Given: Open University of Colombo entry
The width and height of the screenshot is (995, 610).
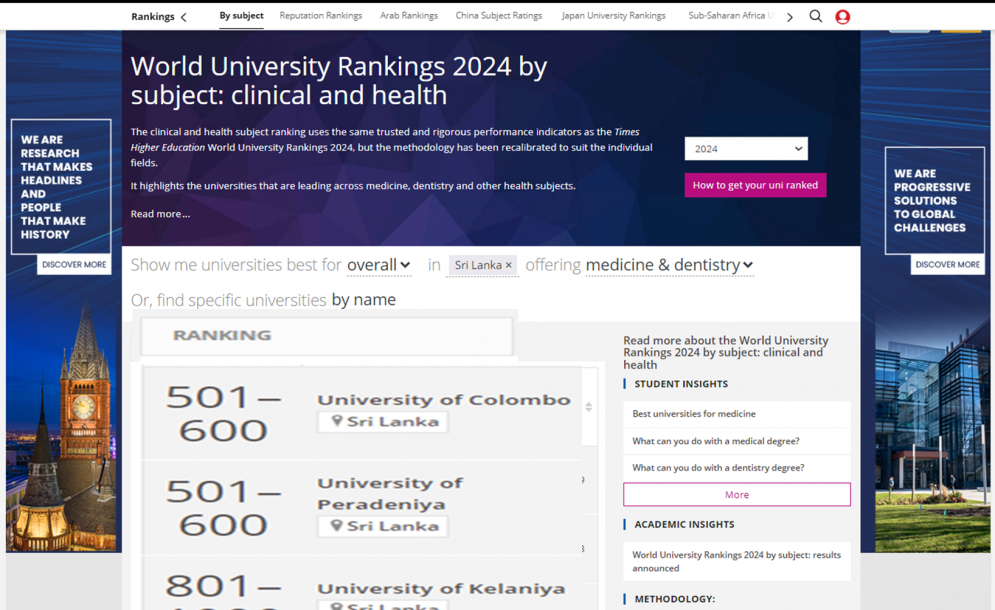Looking at the screenshot, I should click(x=444, y=400).
